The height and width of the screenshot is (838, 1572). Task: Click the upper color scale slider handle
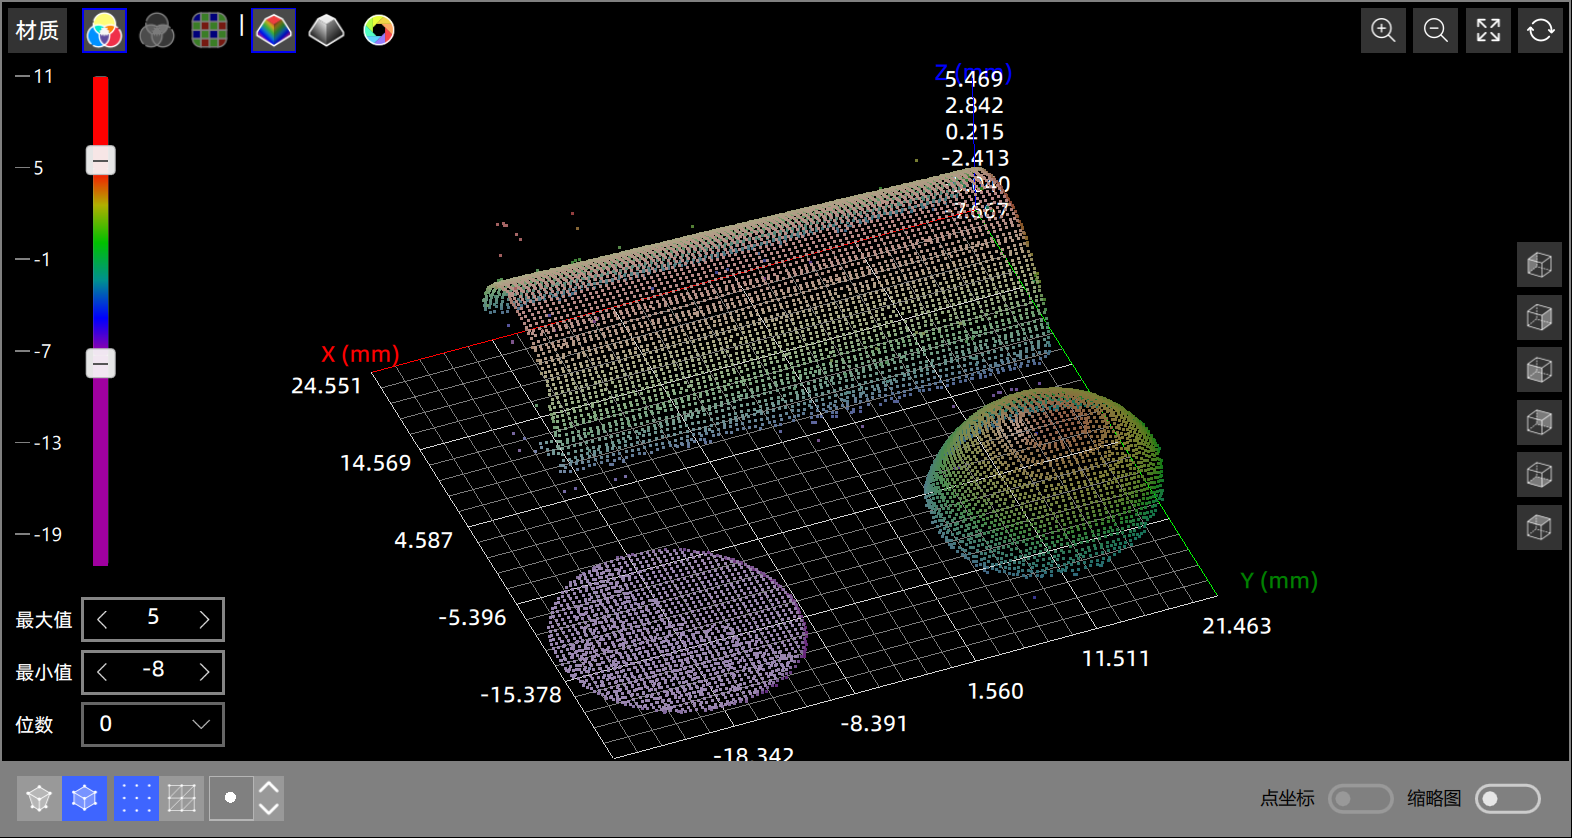(x=100, y=160)
